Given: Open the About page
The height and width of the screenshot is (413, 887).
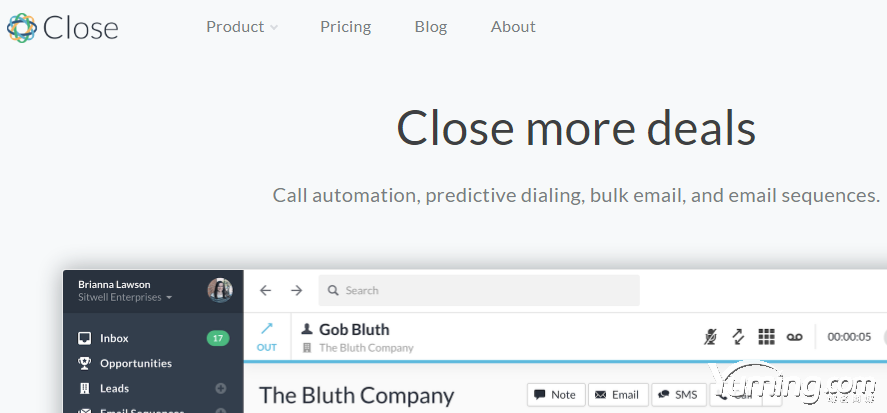Looking at the screenshot, I should click(x=513, y=27).
